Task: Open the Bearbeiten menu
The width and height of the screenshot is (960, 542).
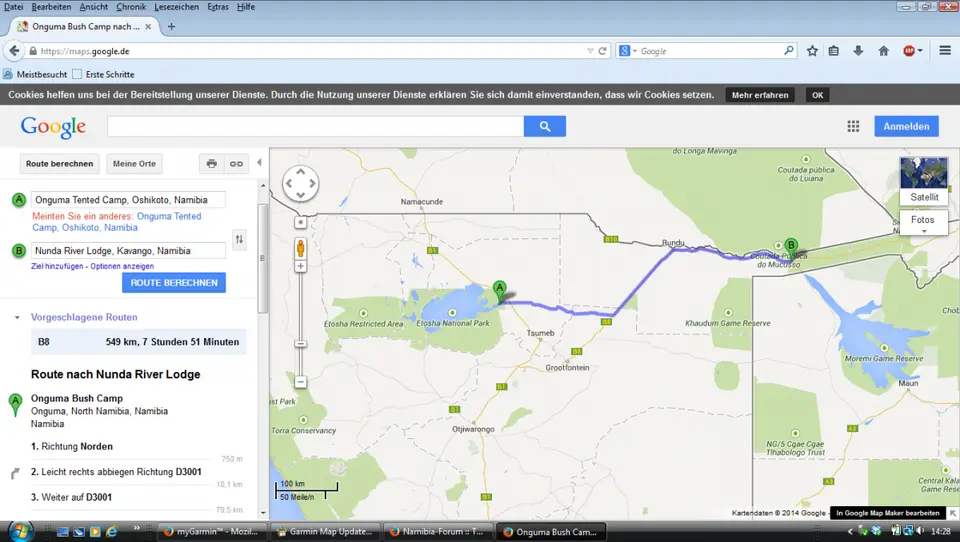Action: tap(51, 7)
